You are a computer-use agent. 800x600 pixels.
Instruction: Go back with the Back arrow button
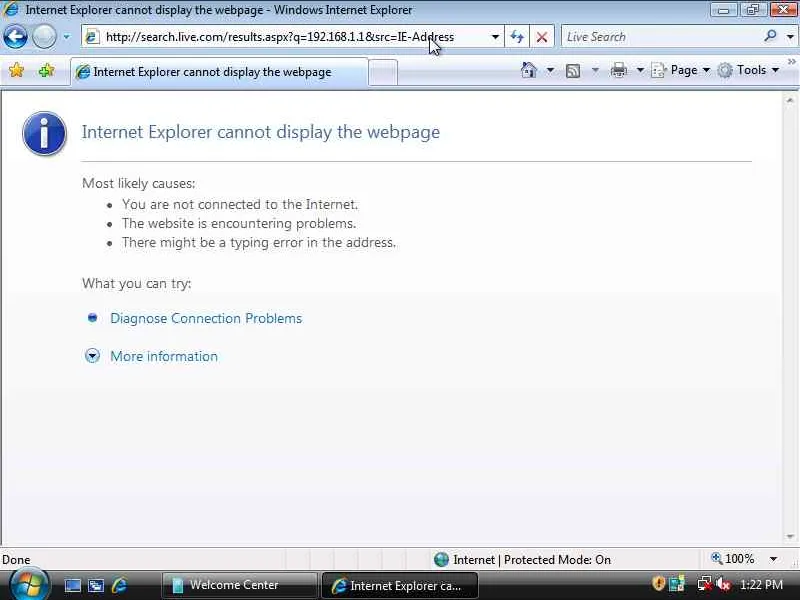pyautogui.click(x=15, y=37)
